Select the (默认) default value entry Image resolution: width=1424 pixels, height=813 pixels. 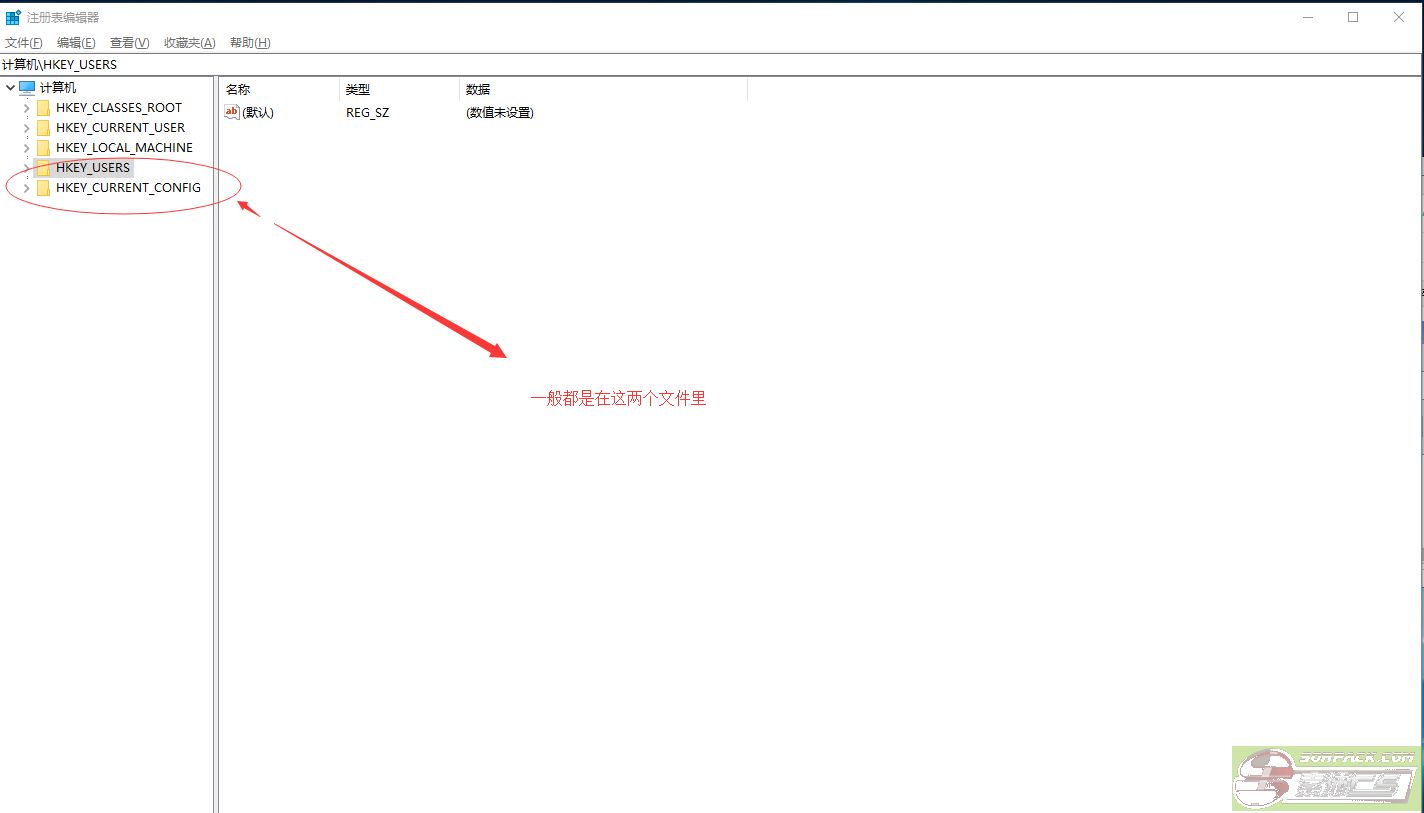click(258, 113)
